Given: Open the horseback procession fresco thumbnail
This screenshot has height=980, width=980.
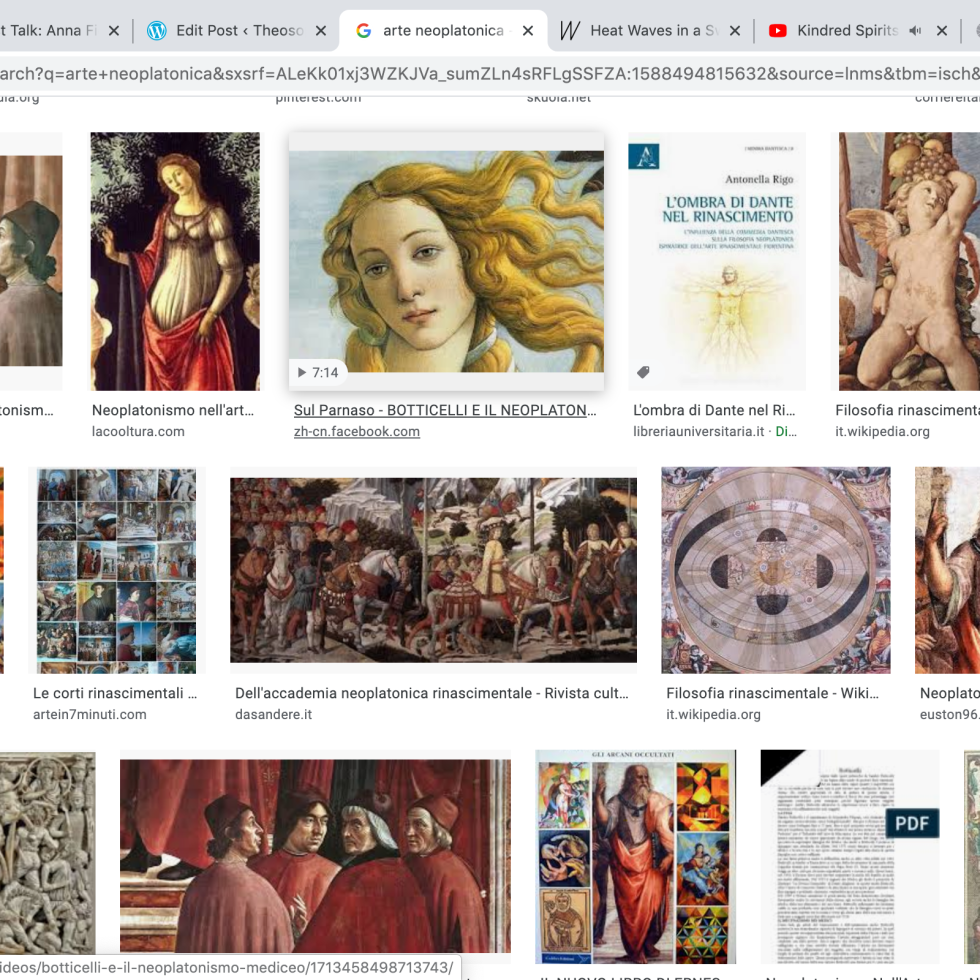Looking at the screenshot, I should point(433,570).
